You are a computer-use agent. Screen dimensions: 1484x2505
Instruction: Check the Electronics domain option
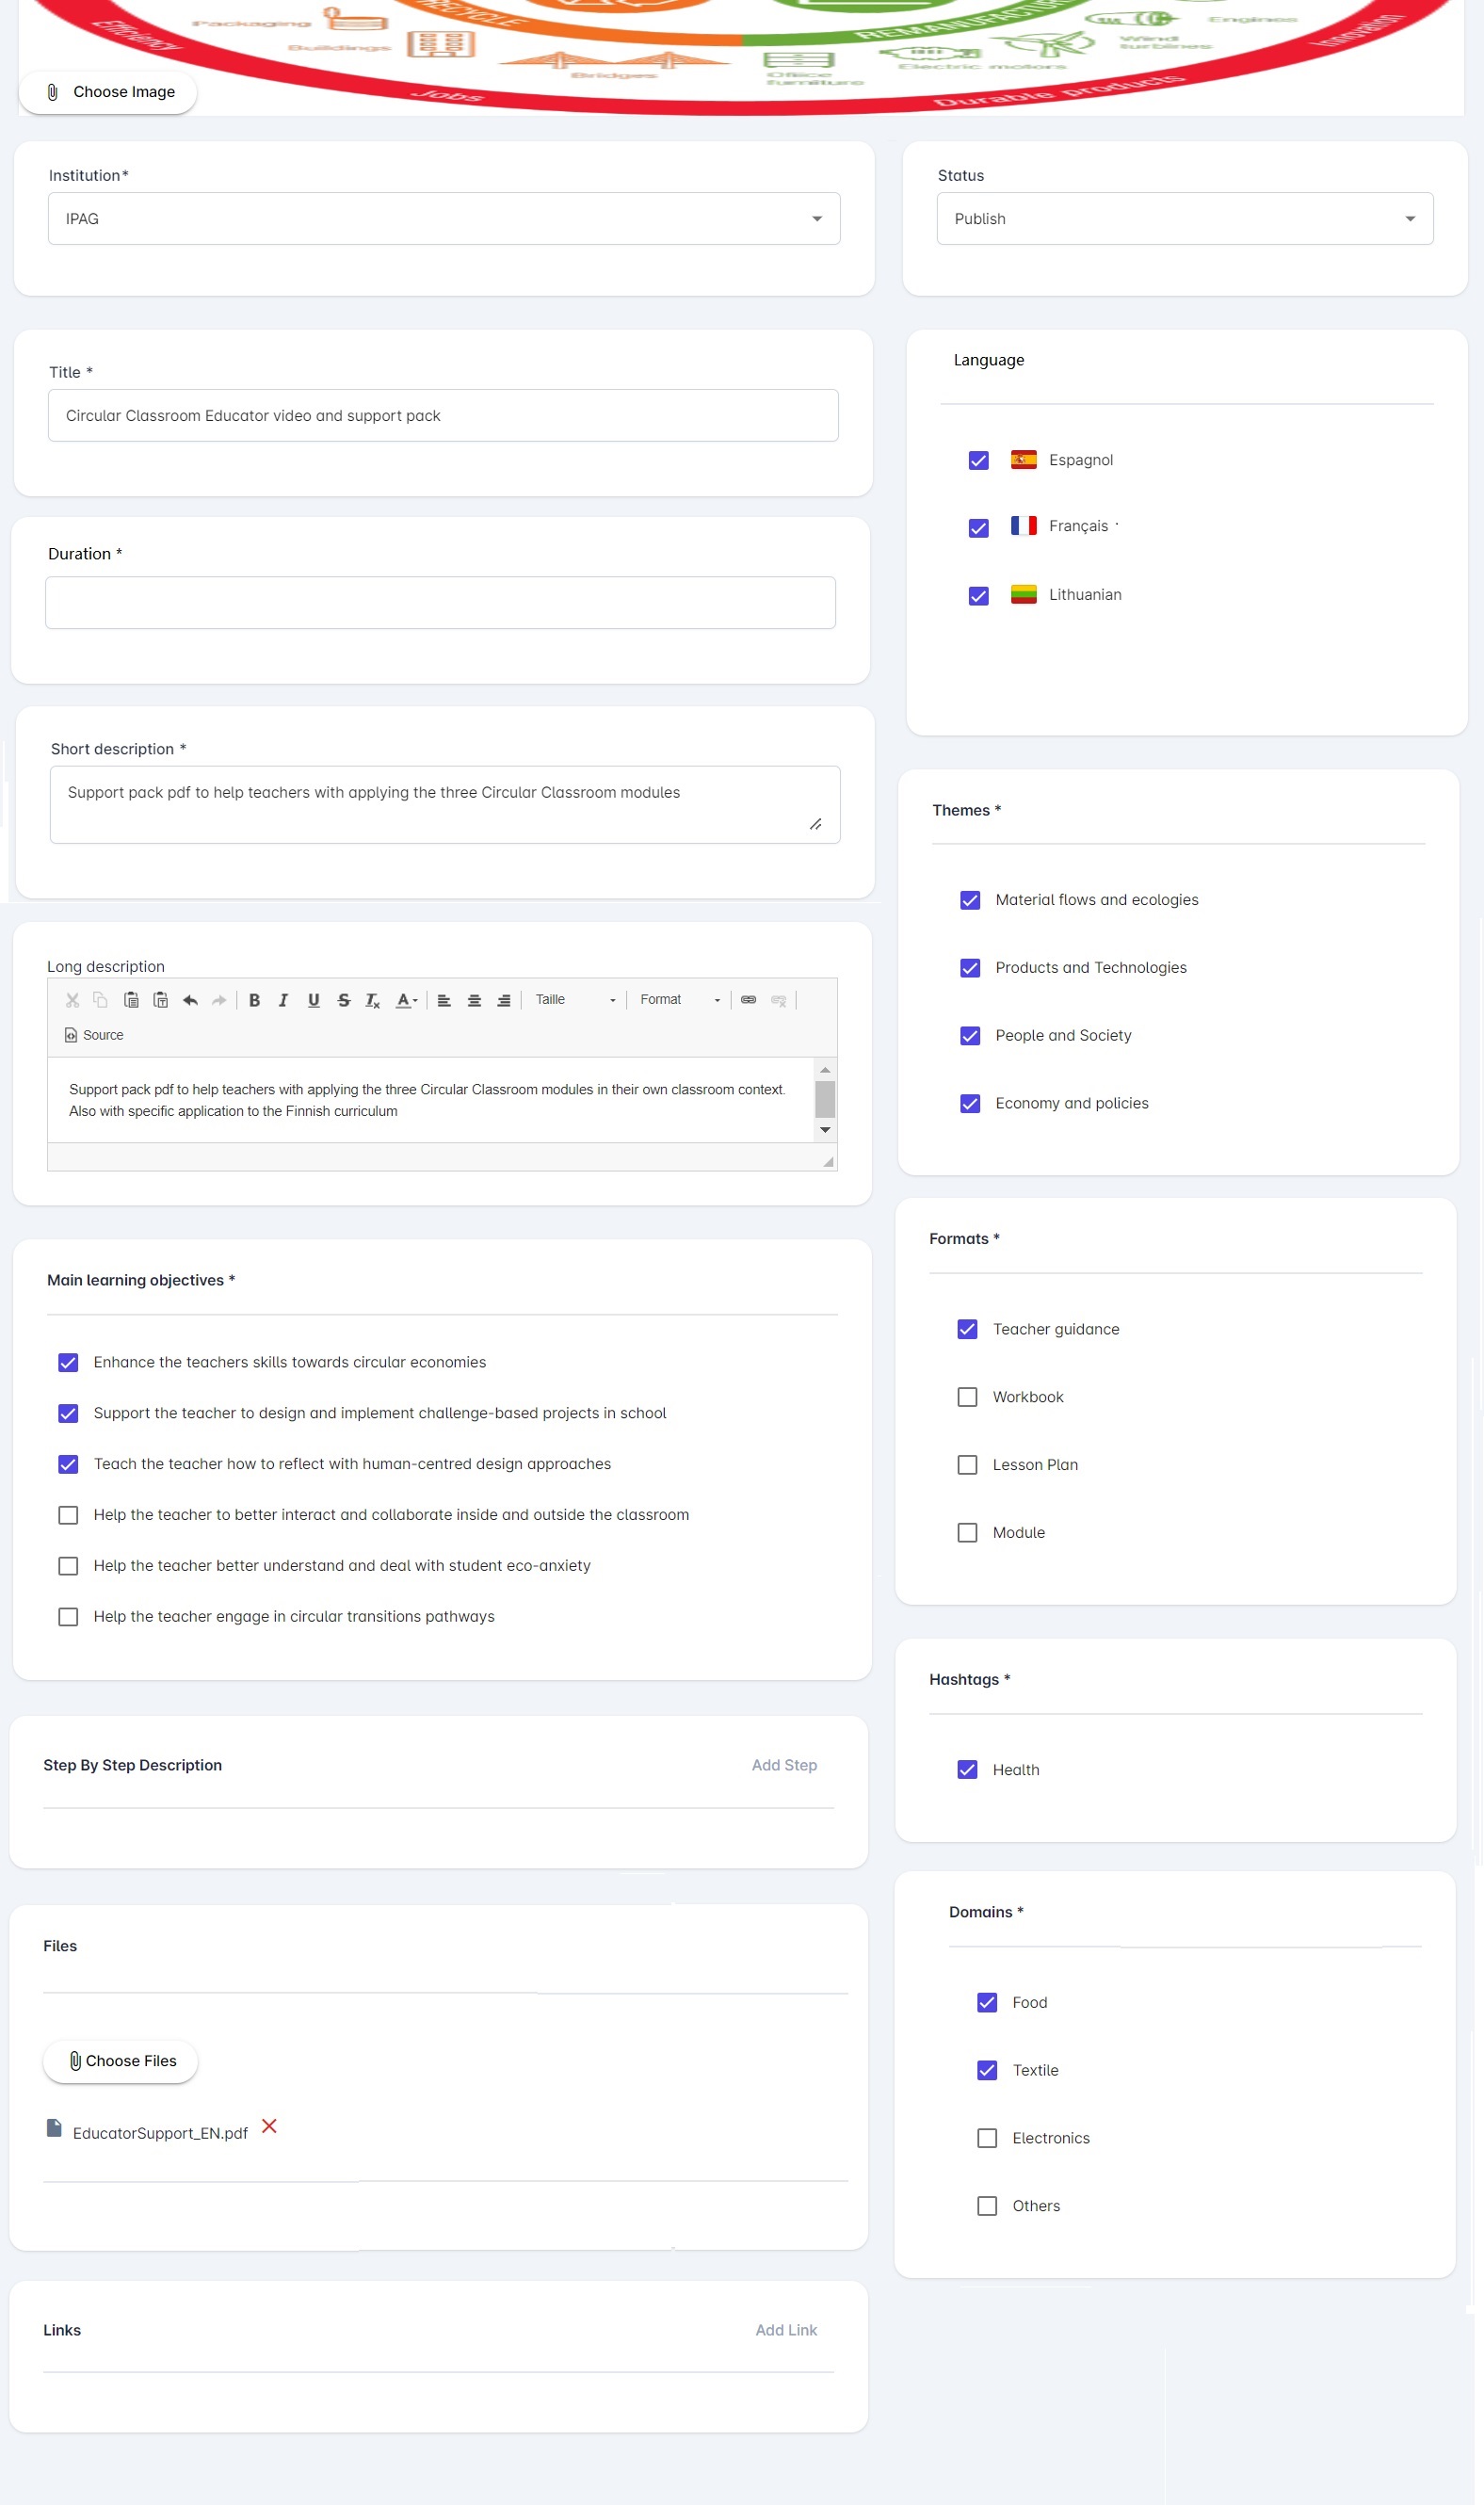tap(987, 2138)
